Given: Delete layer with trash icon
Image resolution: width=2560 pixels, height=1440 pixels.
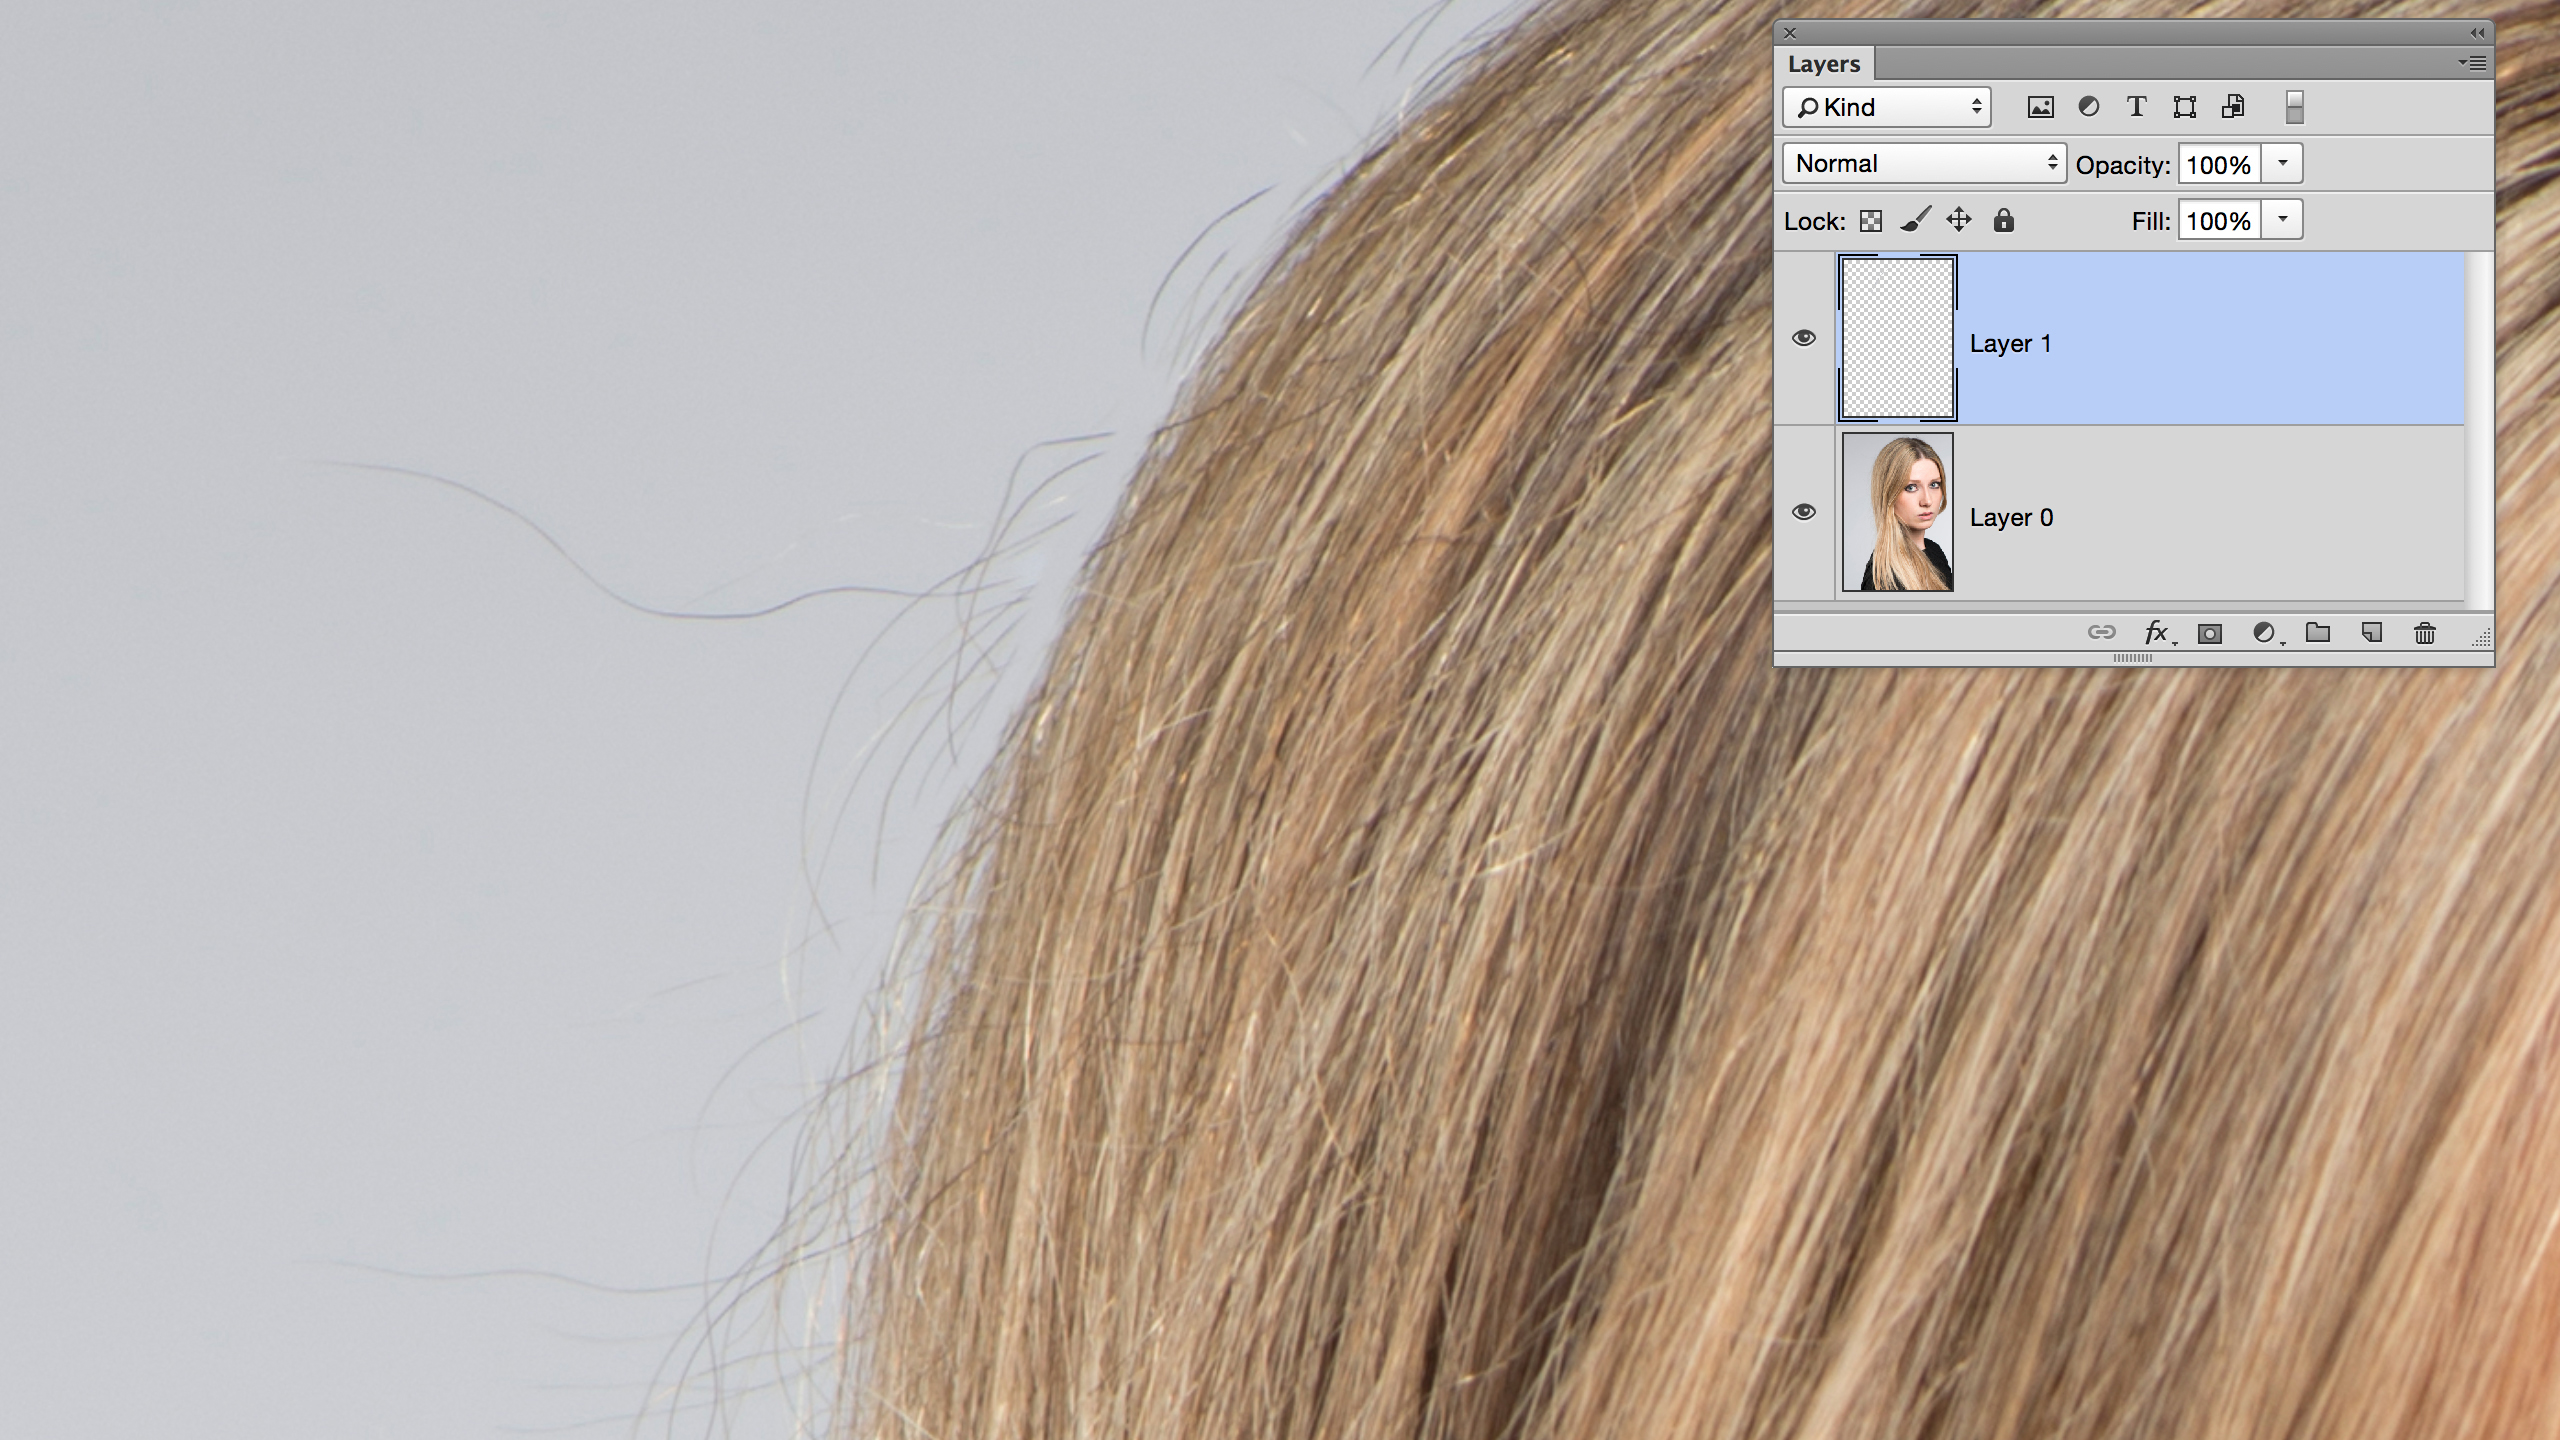Looking at the screenshot, I should (2424, 633).
